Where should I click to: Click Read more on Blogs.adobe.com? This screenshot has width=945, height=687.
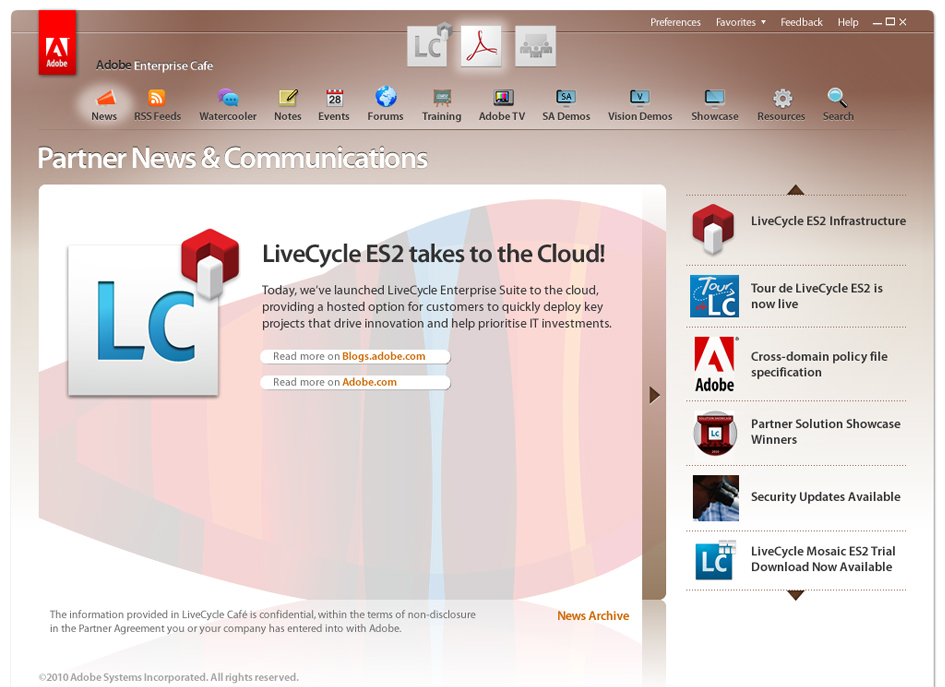355,356
